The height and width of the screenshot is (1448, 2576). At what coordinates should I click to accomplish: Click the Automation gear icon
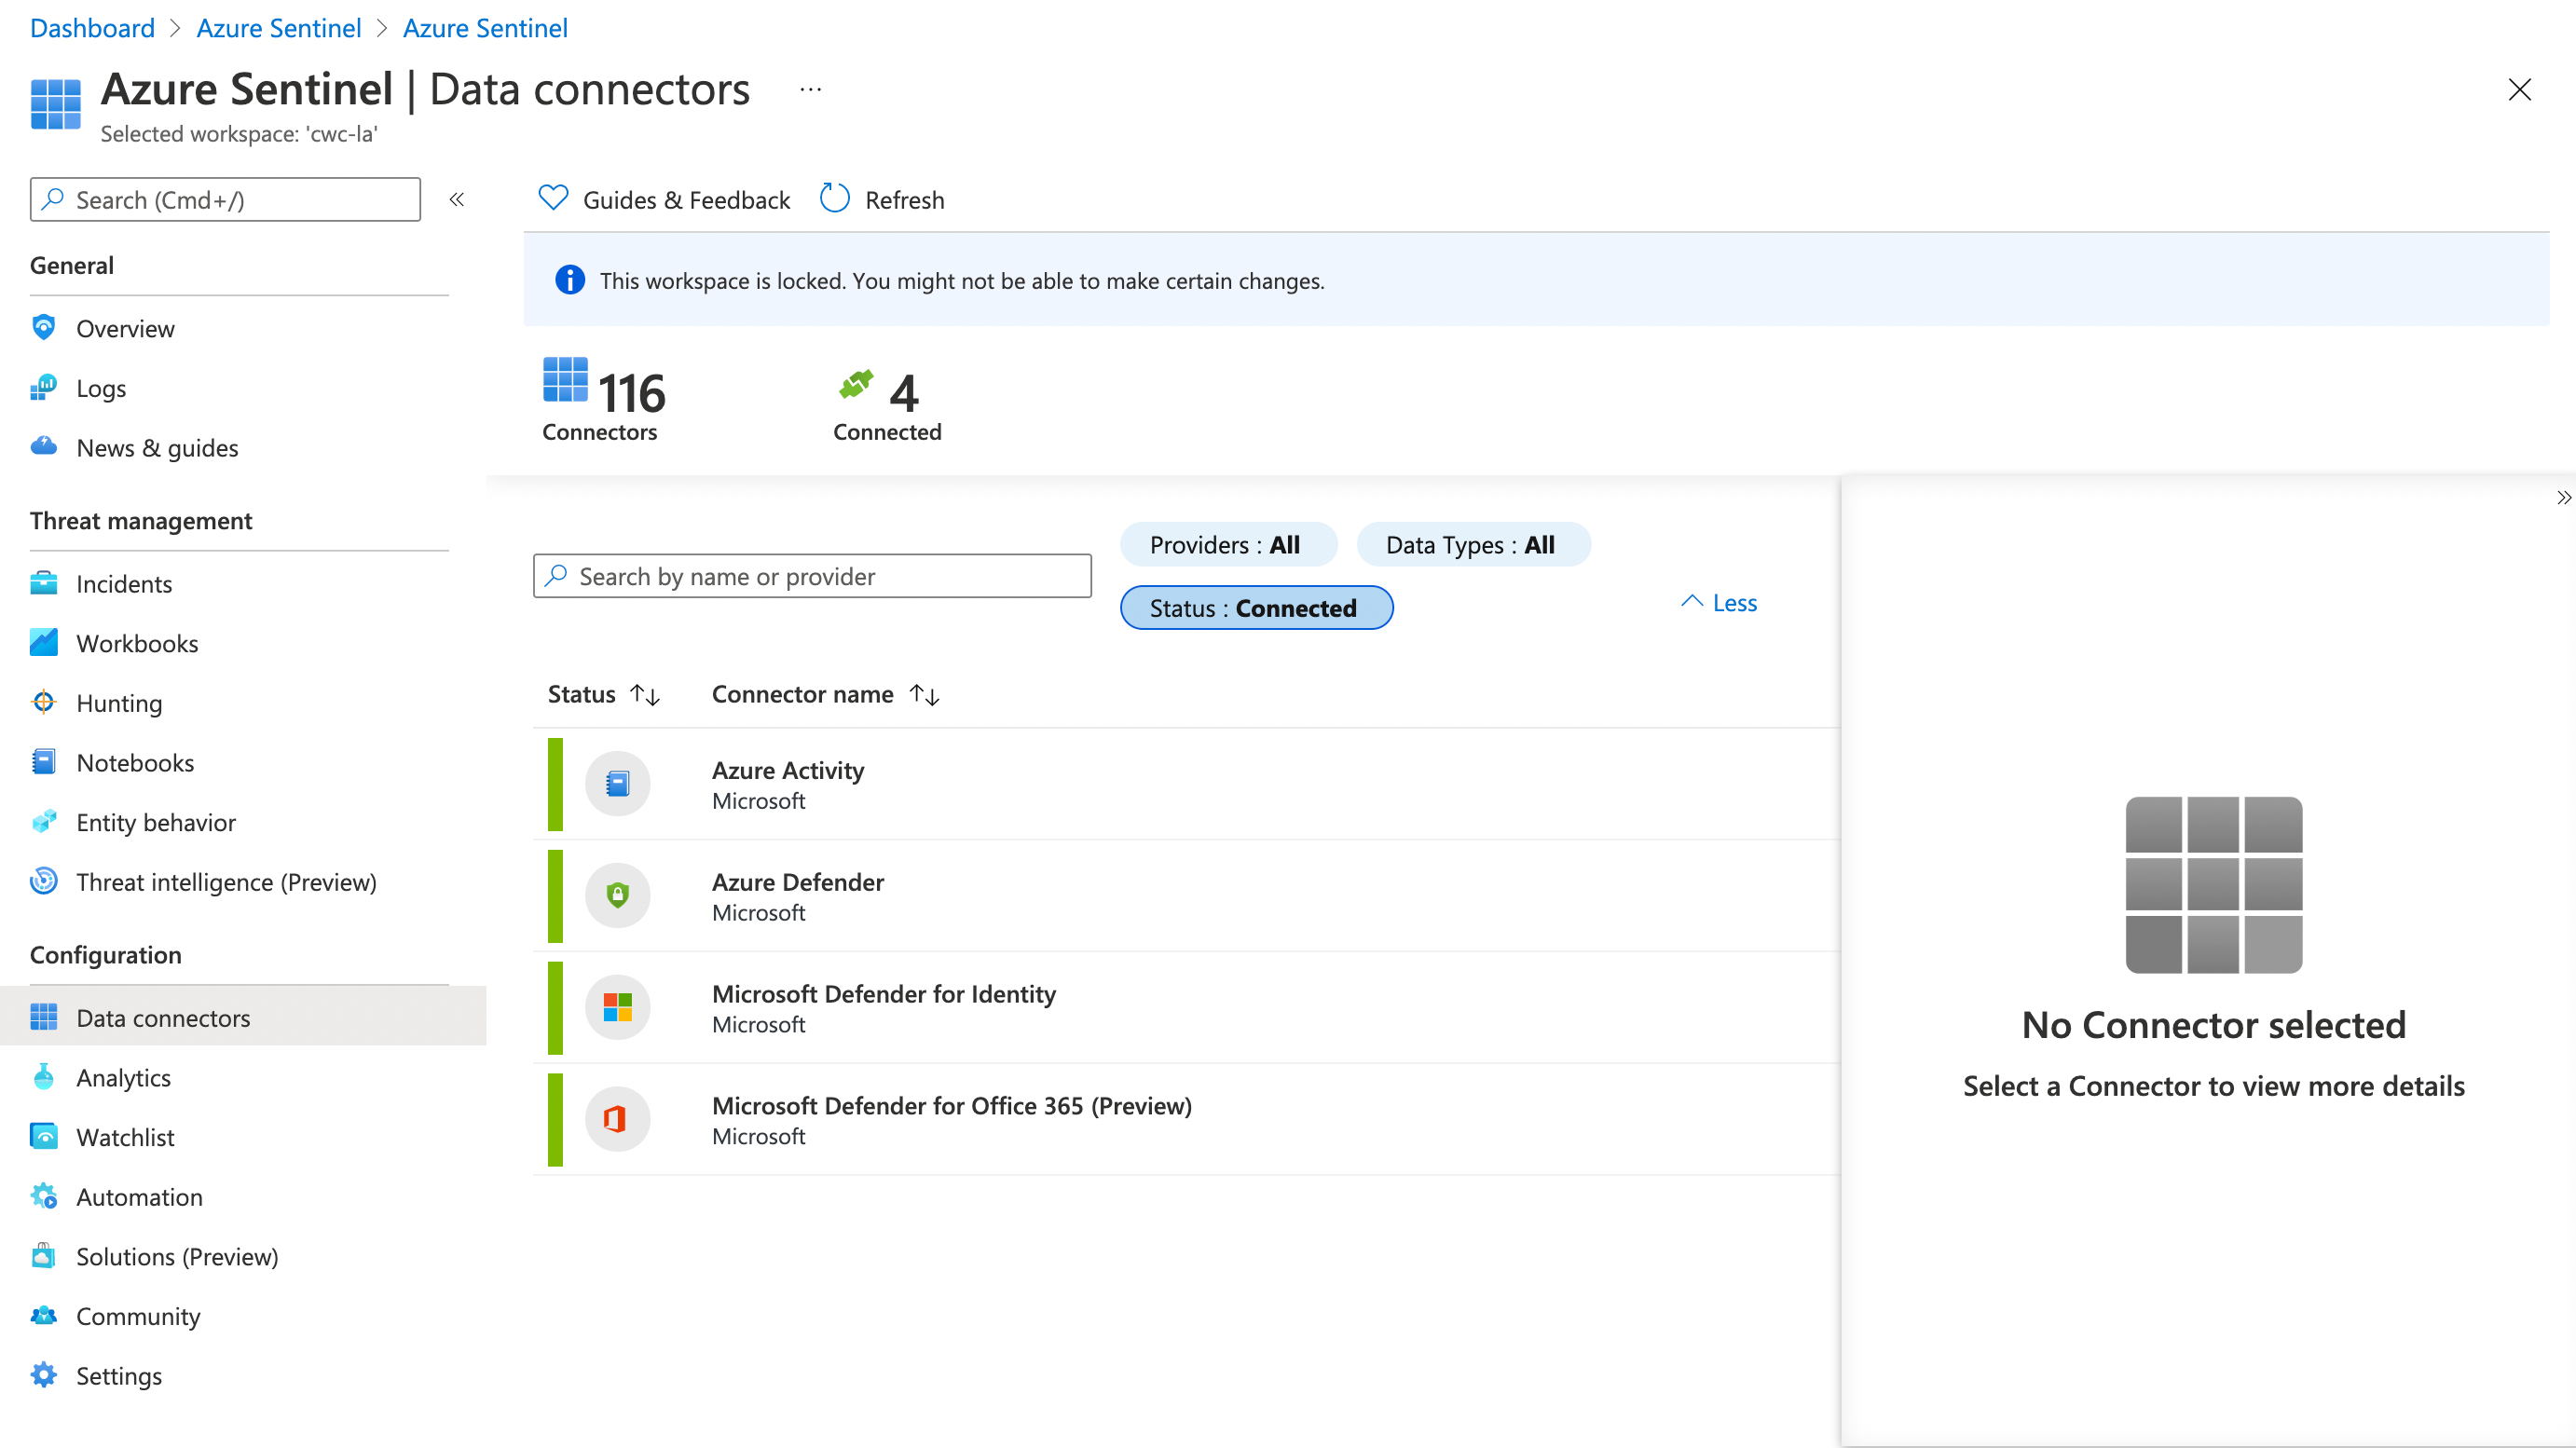(44, 1196)
